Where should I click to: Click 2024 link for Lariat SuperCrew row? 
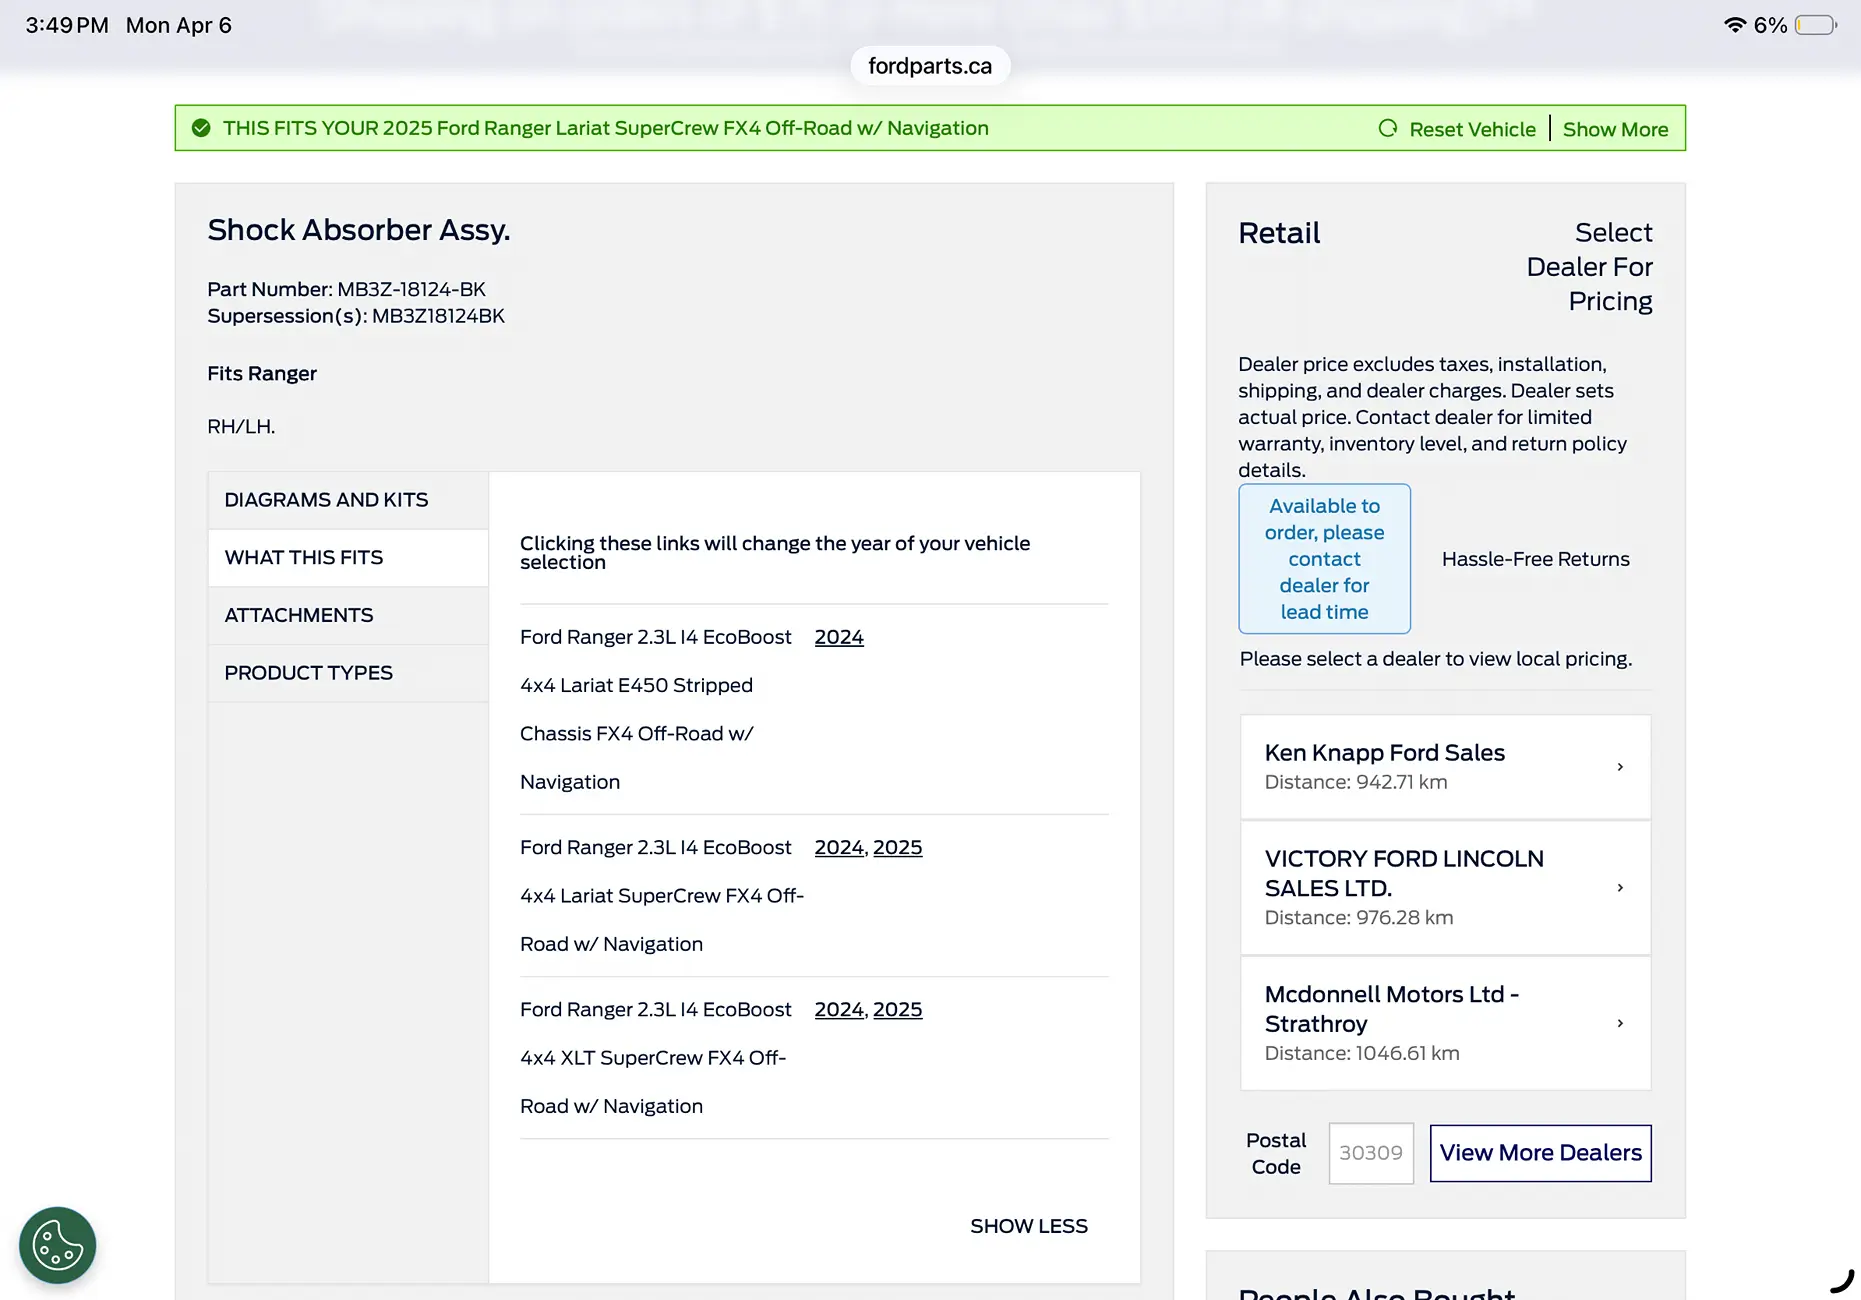(x=839, y=847)
